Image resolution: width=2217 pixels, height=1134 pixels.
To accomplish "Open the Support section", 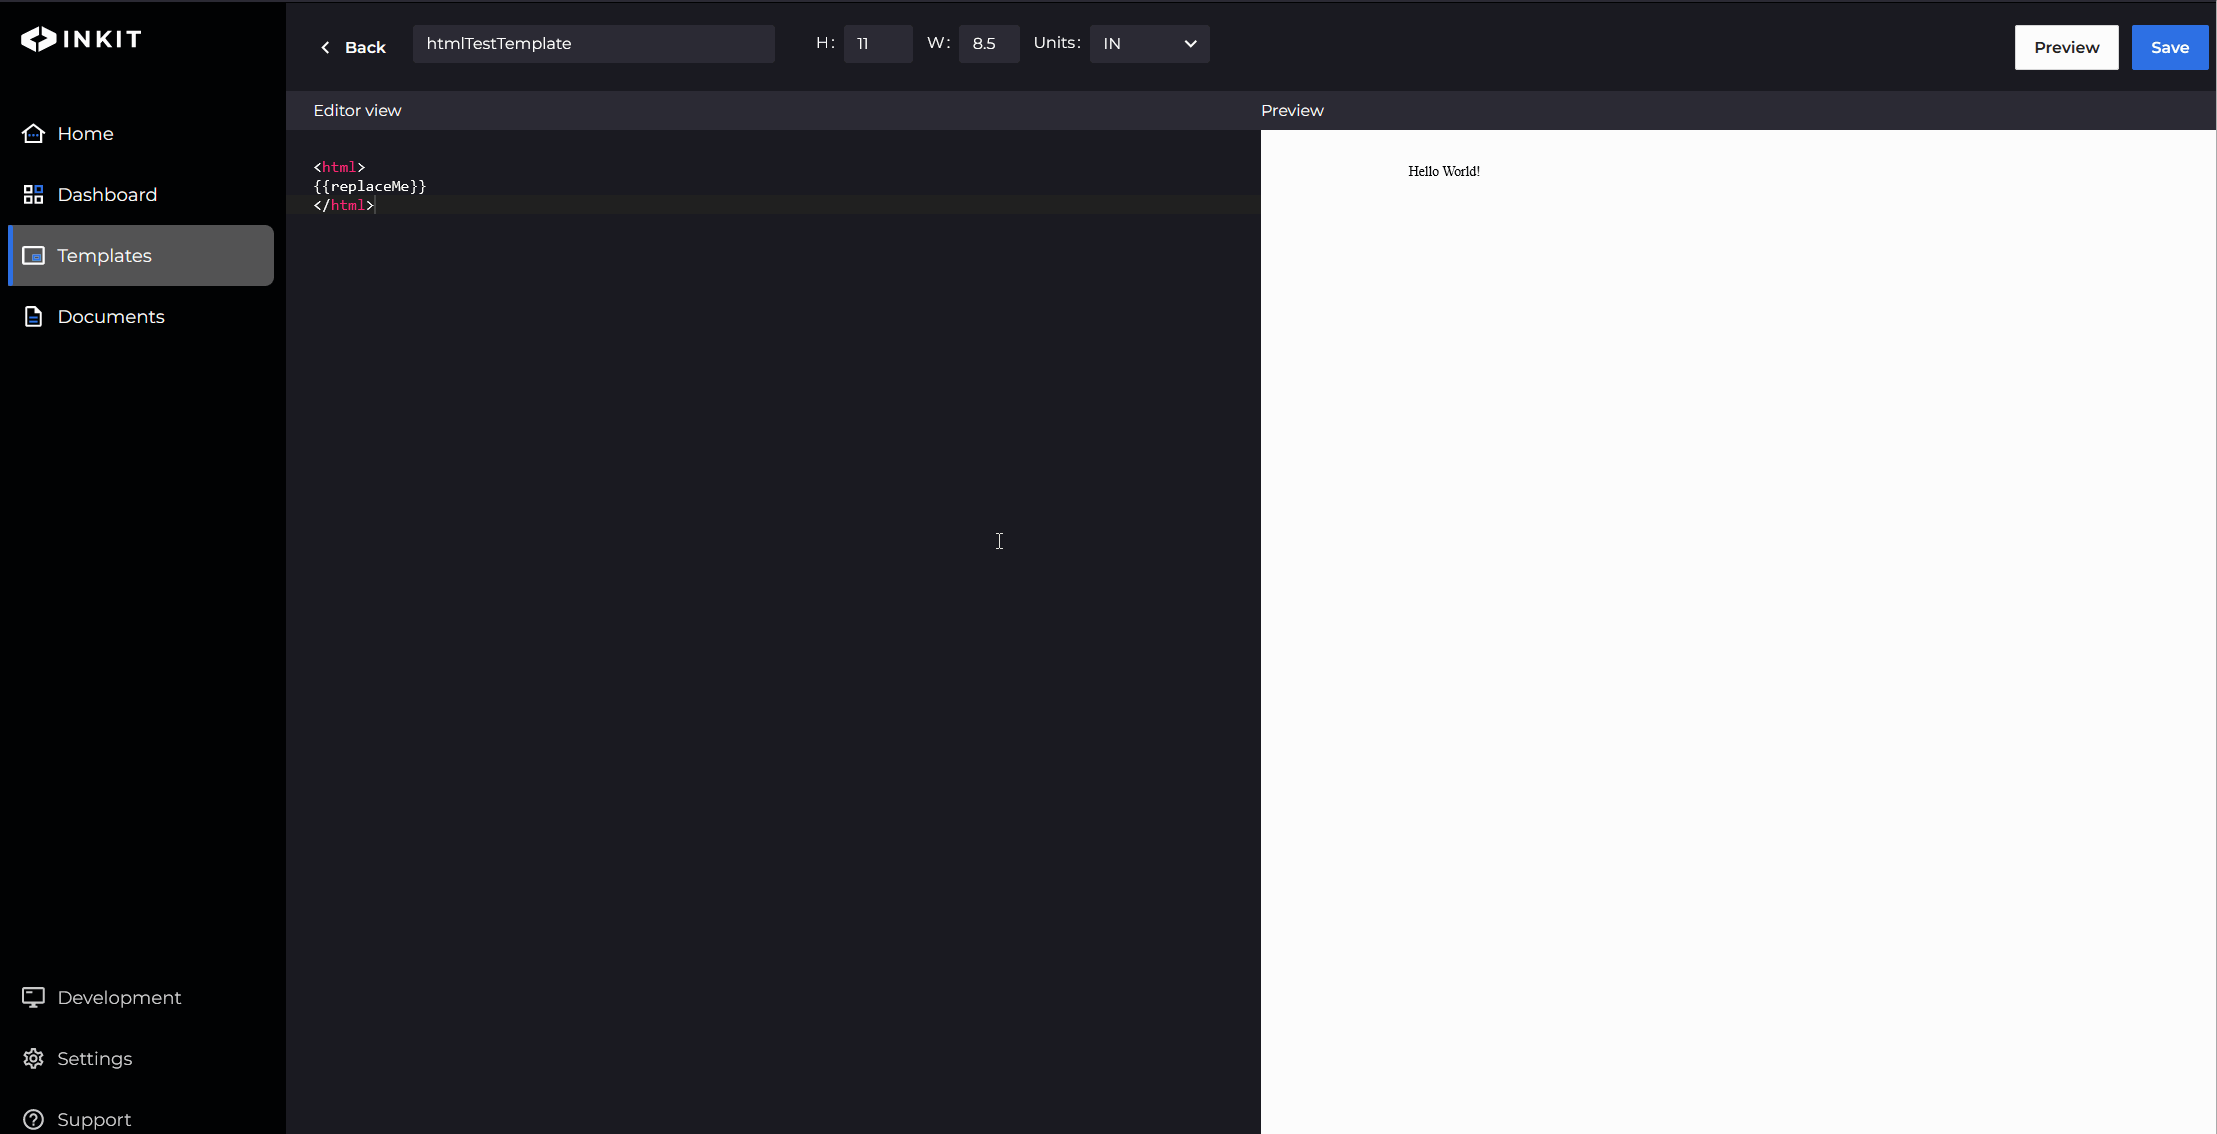I will [93, 1118].
